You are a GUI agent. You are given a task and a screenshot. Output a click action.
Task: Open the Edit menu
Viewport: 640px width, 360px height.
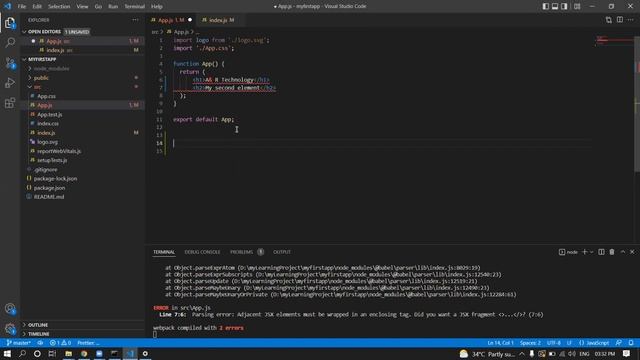point(37,6)
